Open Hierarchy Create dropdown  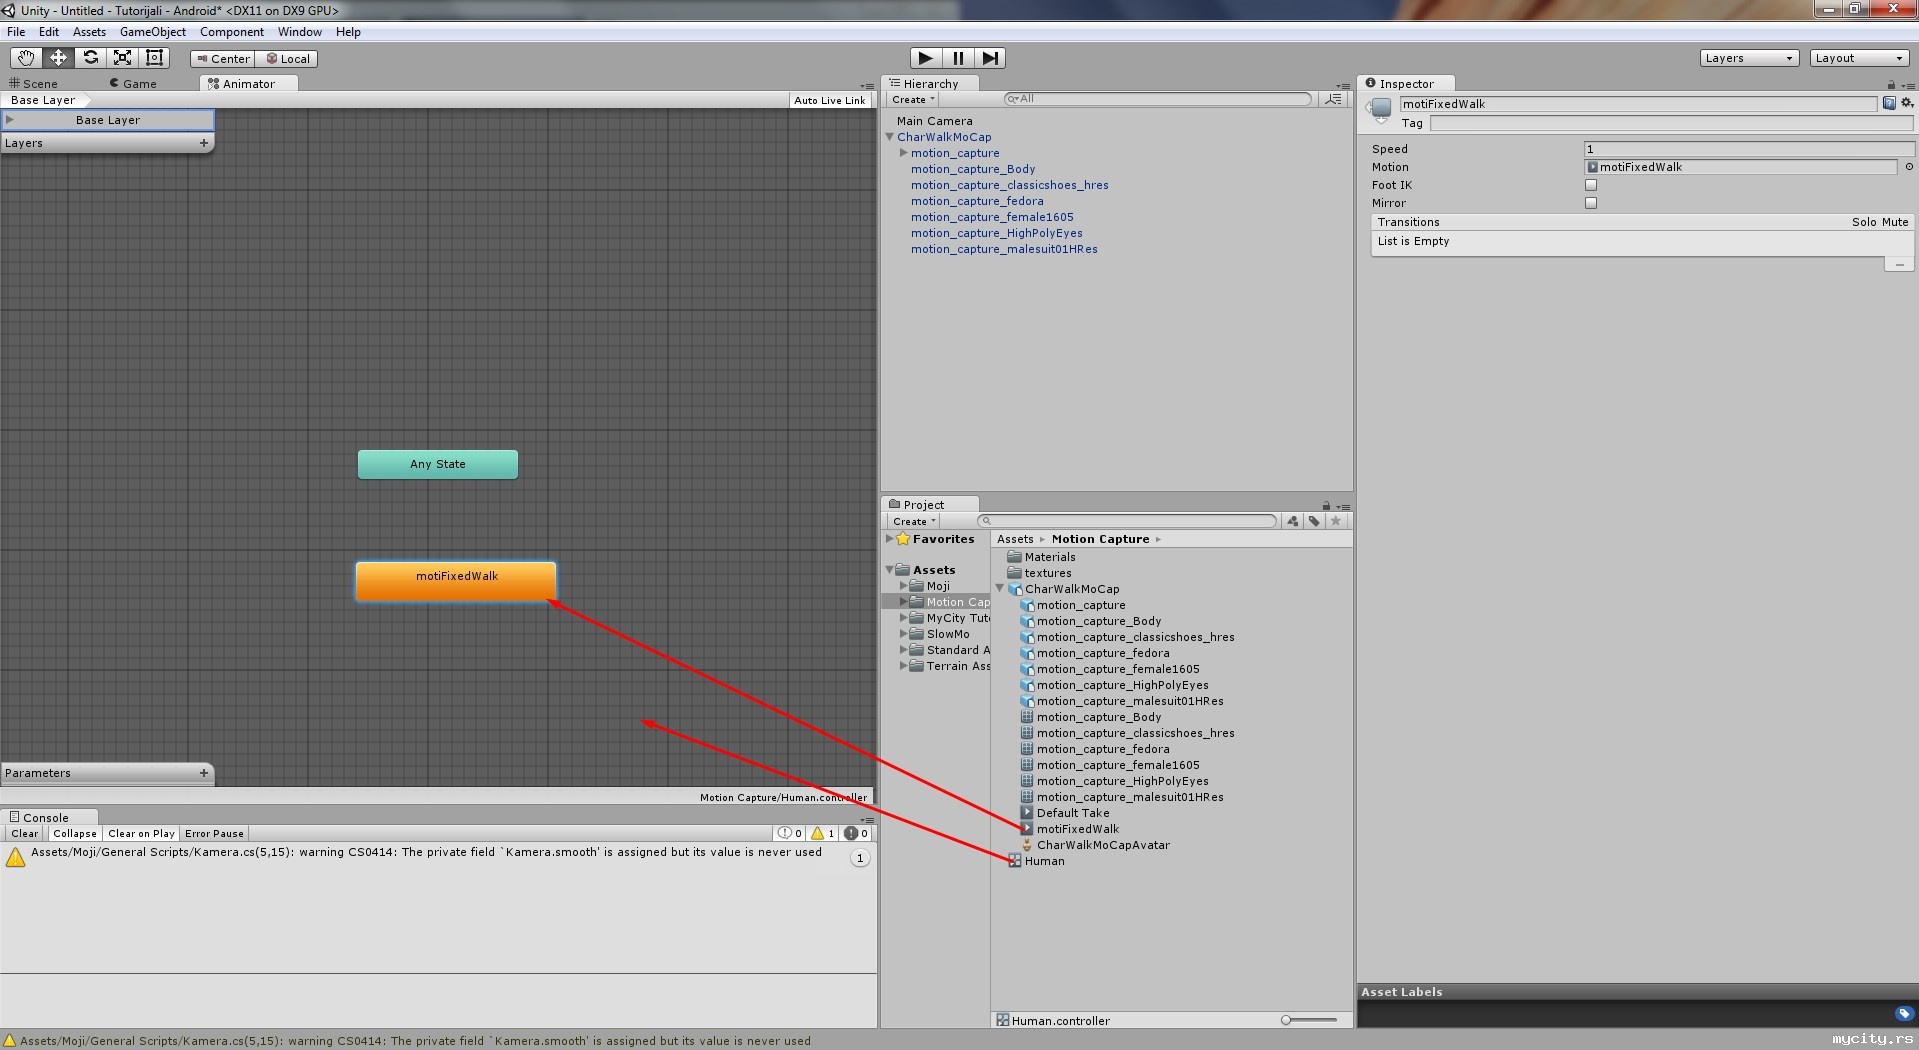pyautogui.click(x=913, y=100)
